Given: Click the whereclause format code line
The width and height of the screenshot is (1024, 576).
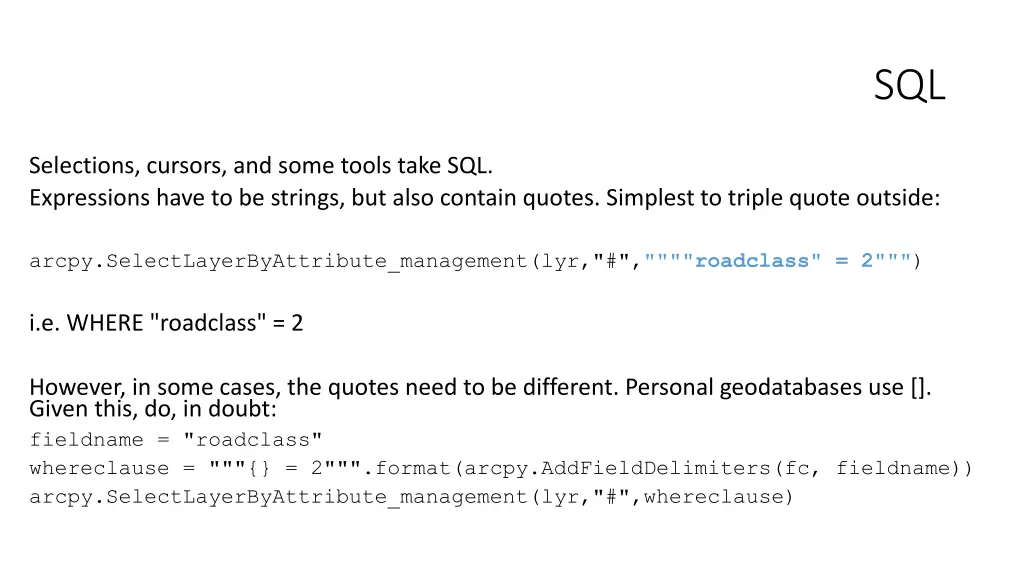Looking at the screenshot, I should coord(501,468).
